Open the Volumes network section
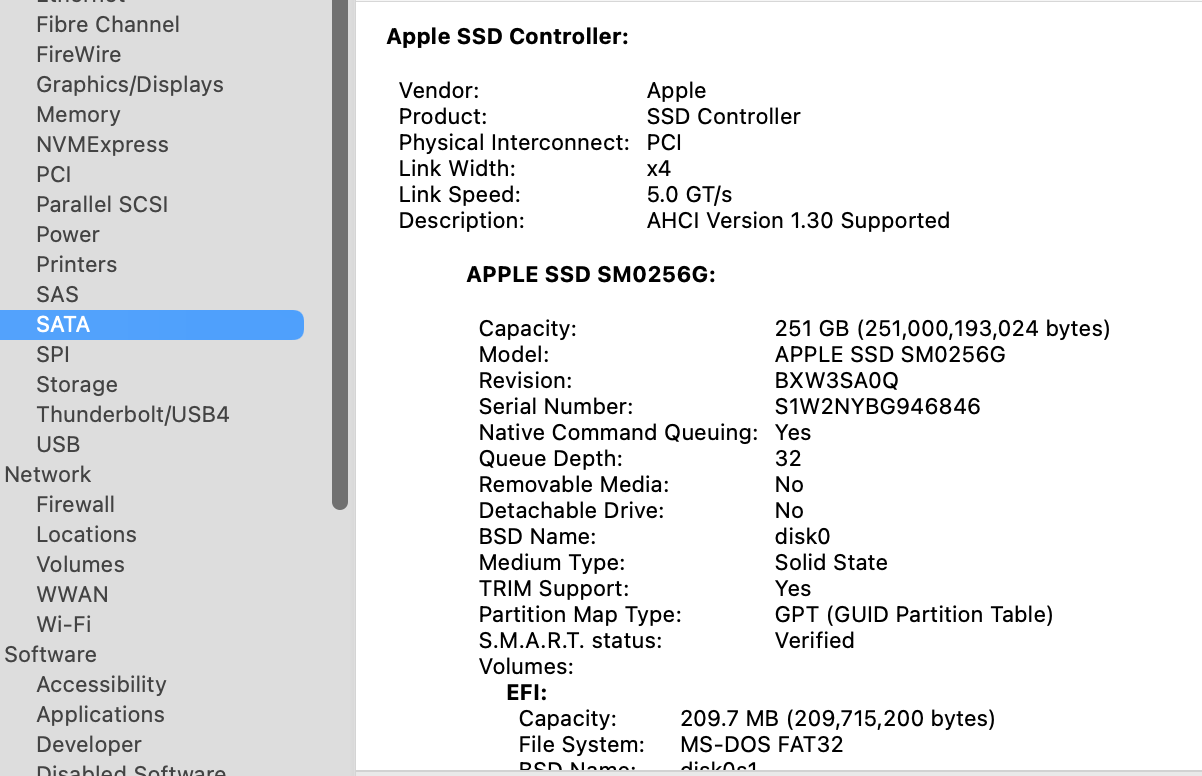Viewport: 1202px width, 776px height. (80, 564)
